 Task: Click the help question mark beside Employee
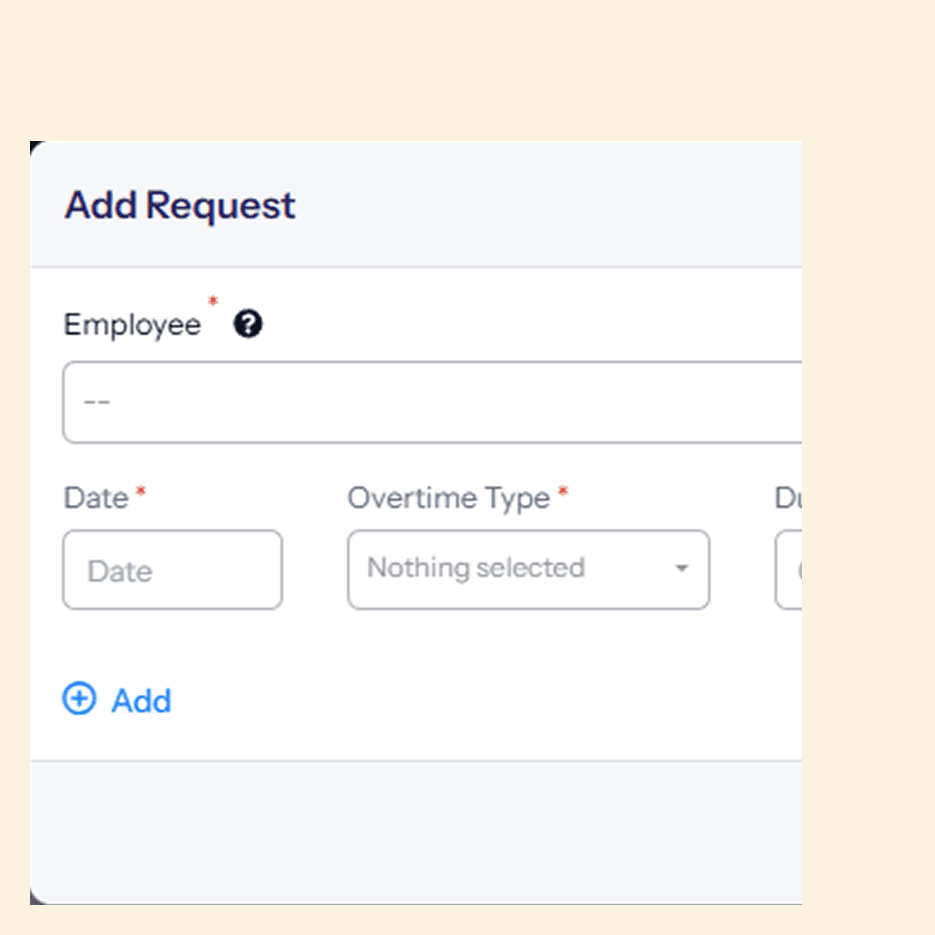point(247,324)
